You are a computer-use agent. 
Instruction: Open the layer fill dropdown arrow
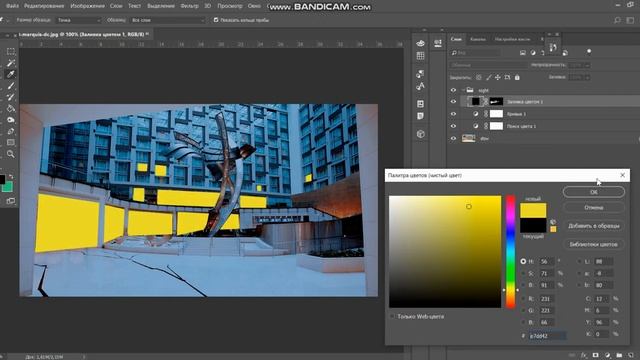tap(587, 77)
